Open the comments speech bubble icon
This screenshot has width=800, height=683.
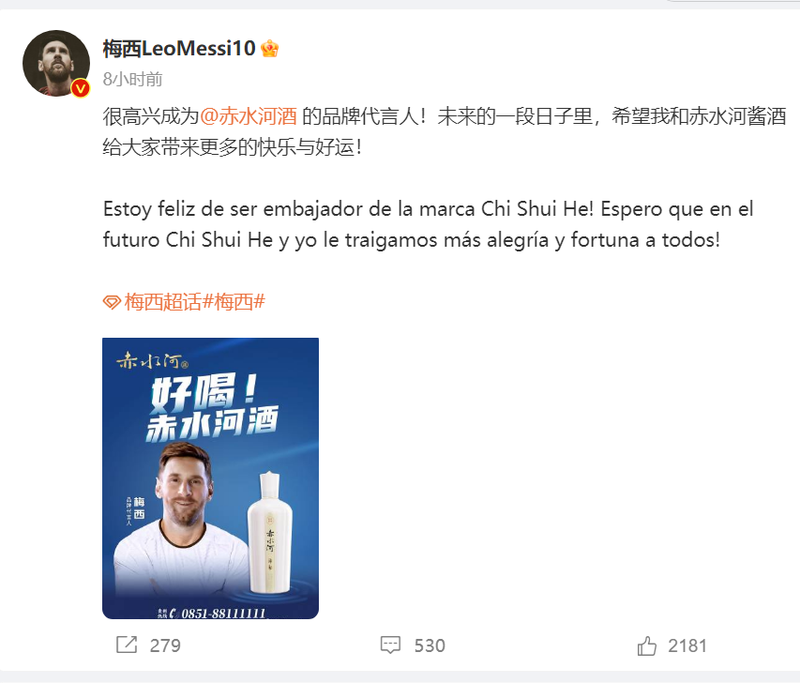coord(390,645)
